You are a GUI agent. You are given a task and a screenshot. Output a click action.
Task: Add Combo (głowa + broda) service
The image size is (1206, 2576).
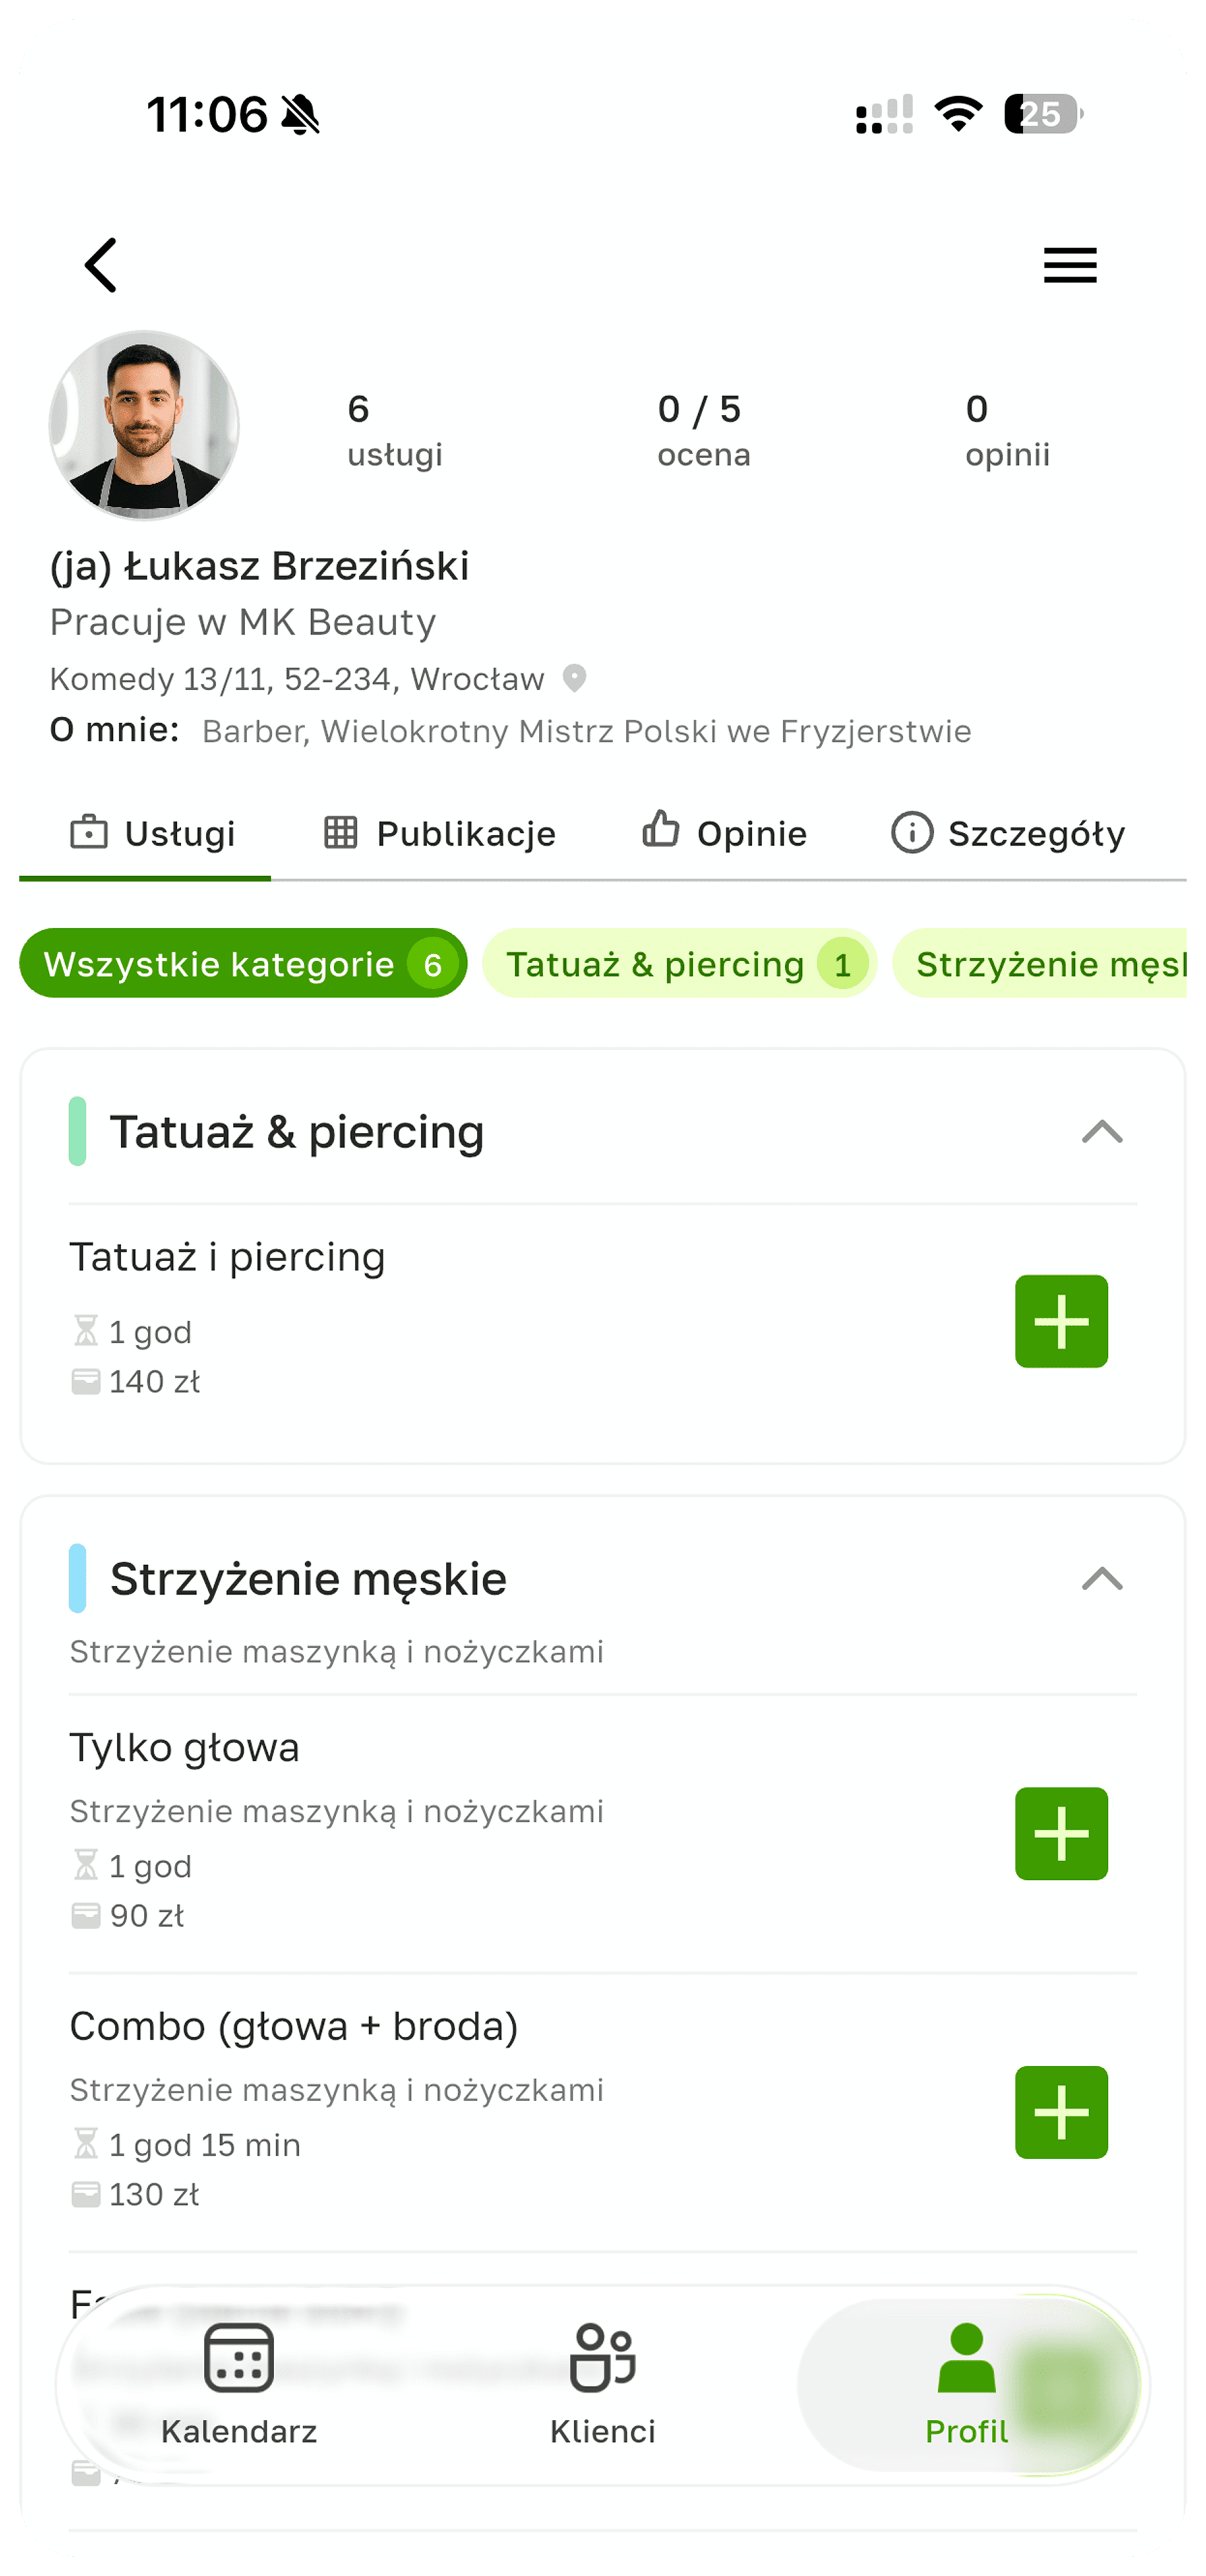[1060, 2111]
